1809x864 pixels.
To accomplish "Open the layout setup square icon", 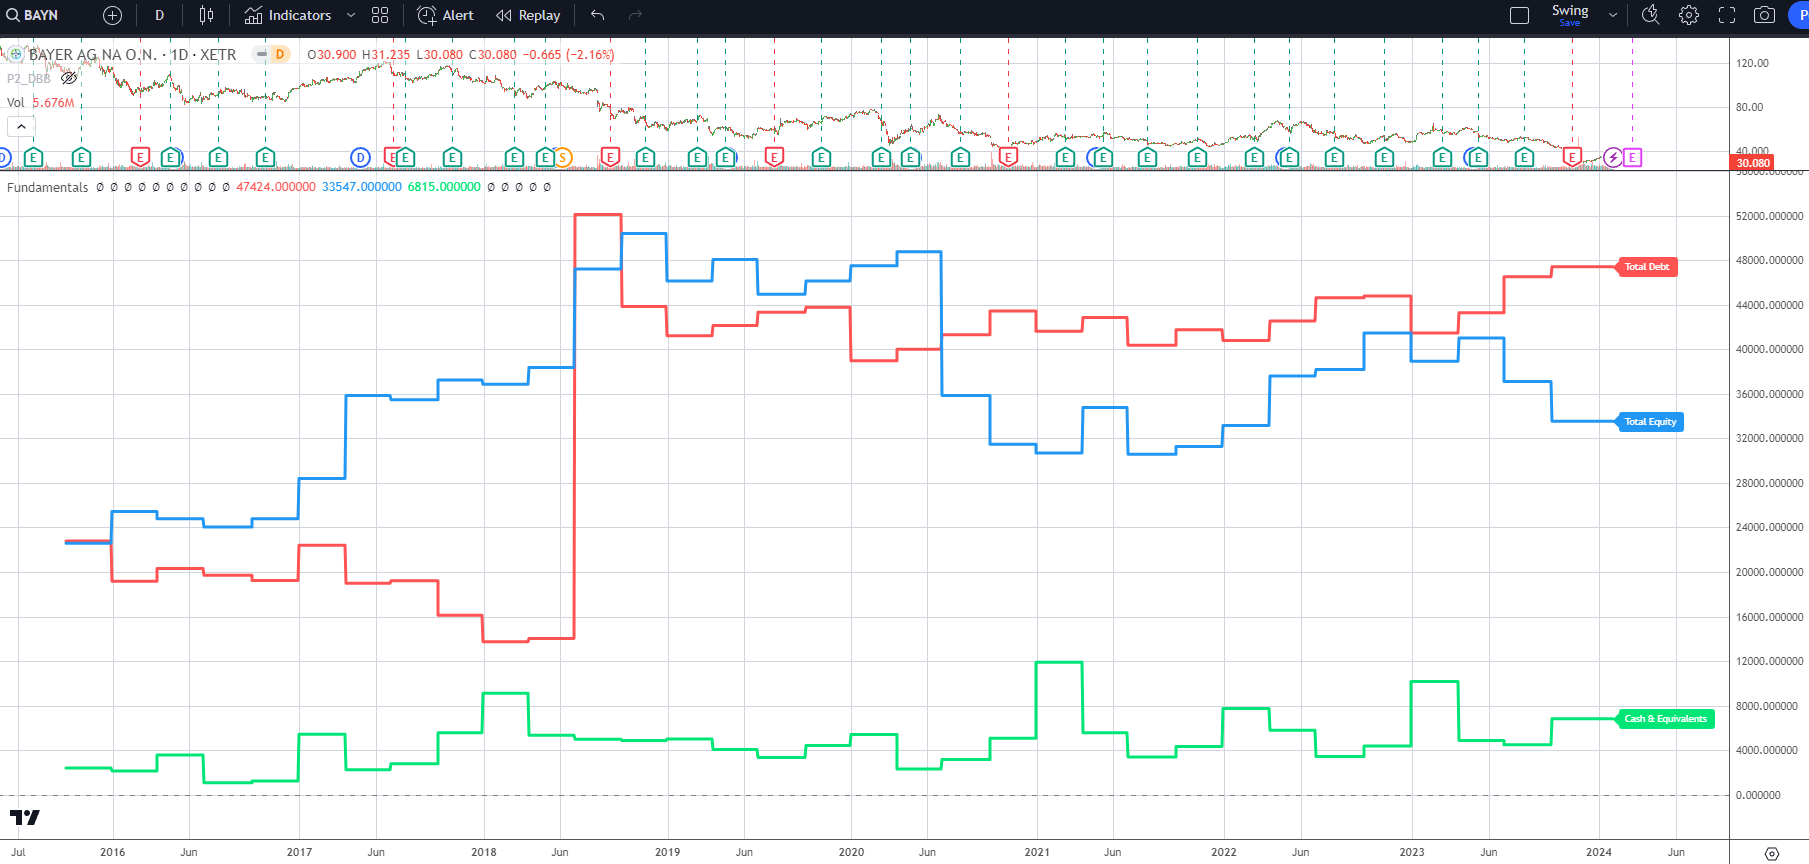I will coord(1519,15).
